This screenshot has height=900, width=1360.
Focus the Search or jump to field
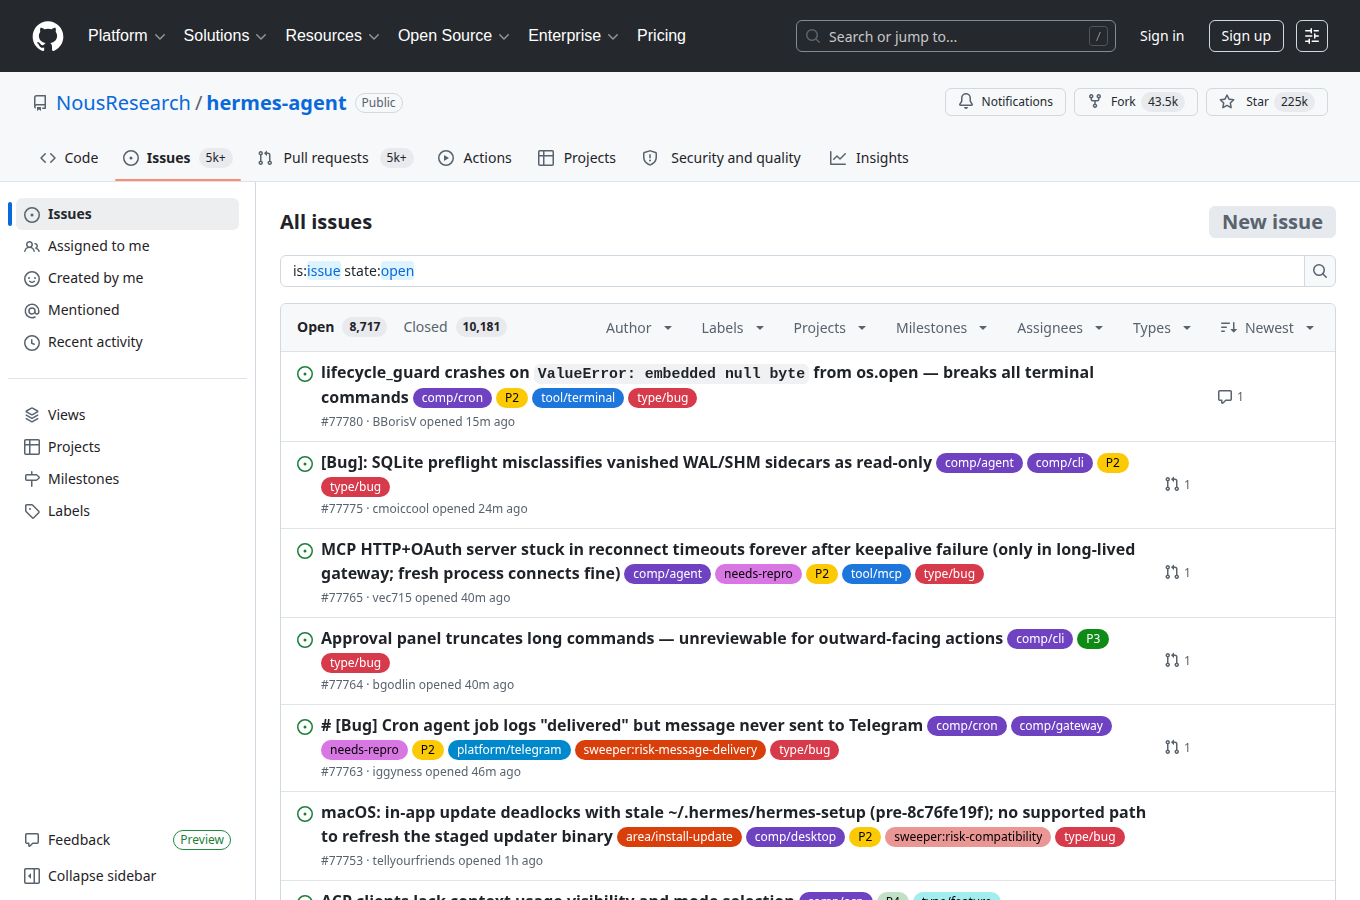(955, 36)
